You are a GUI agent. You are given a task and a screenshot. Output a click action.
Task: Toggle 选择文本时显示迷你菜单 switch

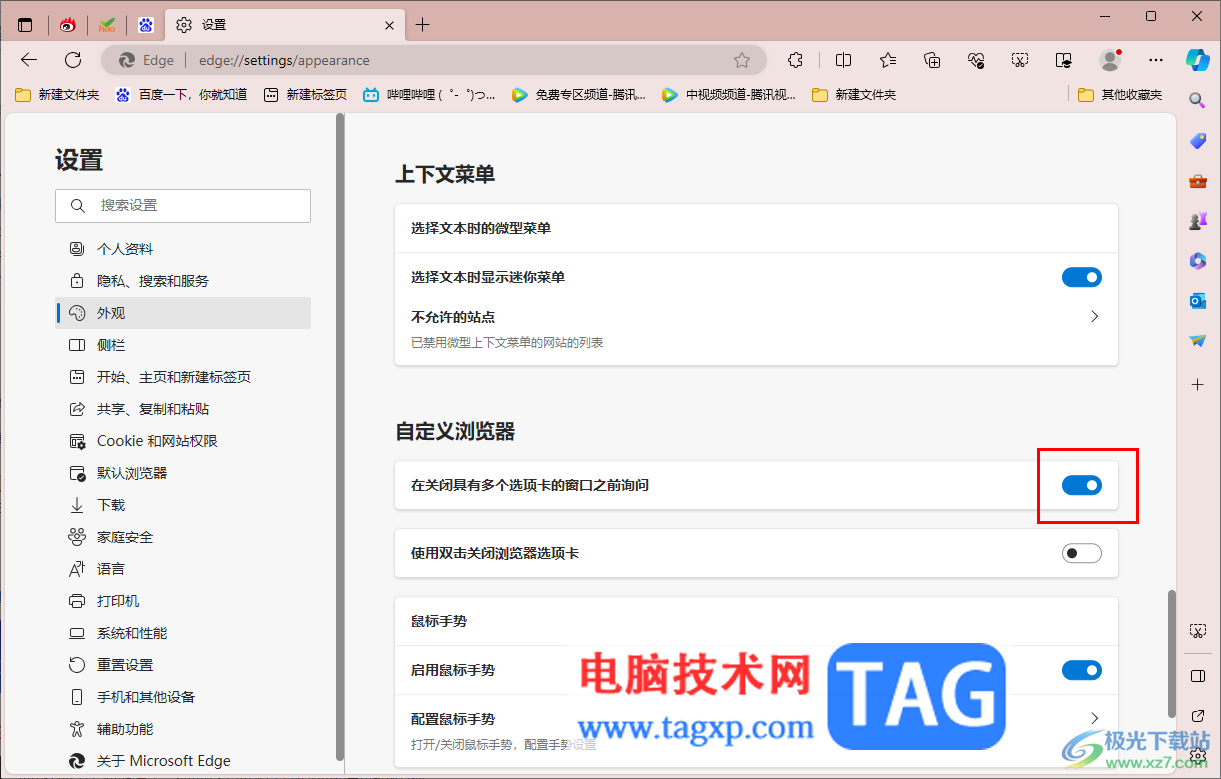(1081, 277)
